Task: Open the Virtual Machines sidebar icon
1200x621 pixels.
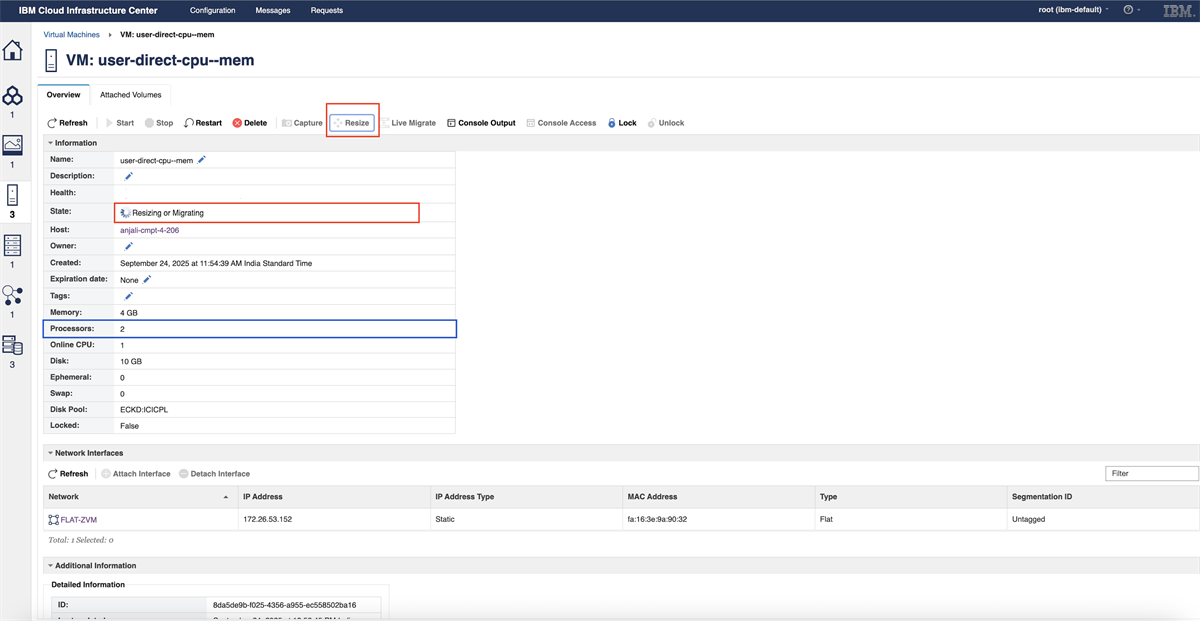Action: (x=12, y=194)
